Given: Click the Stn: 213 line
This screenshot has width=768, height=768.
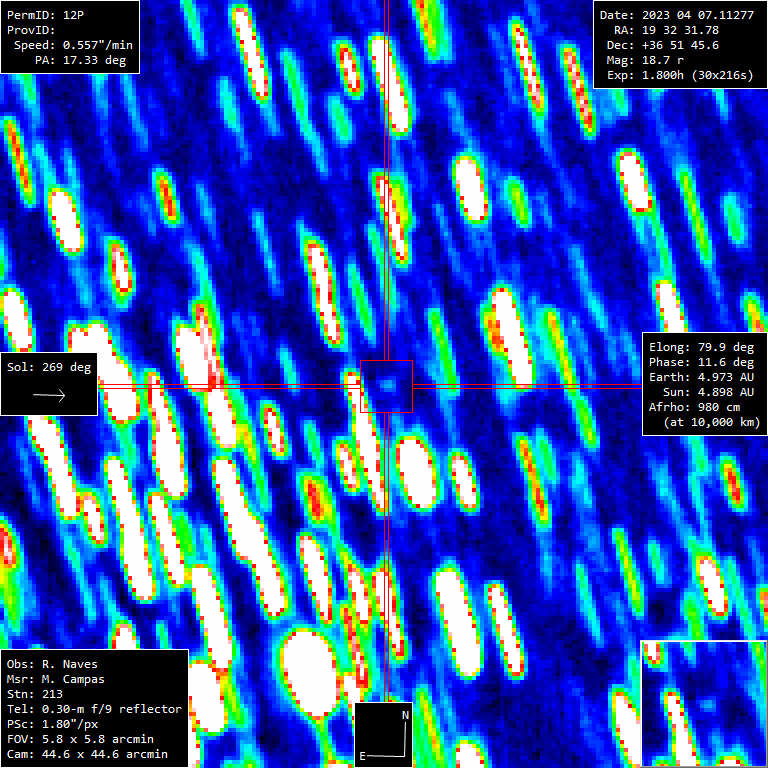Looking at the screenshot, I should (x=34, y=694).
